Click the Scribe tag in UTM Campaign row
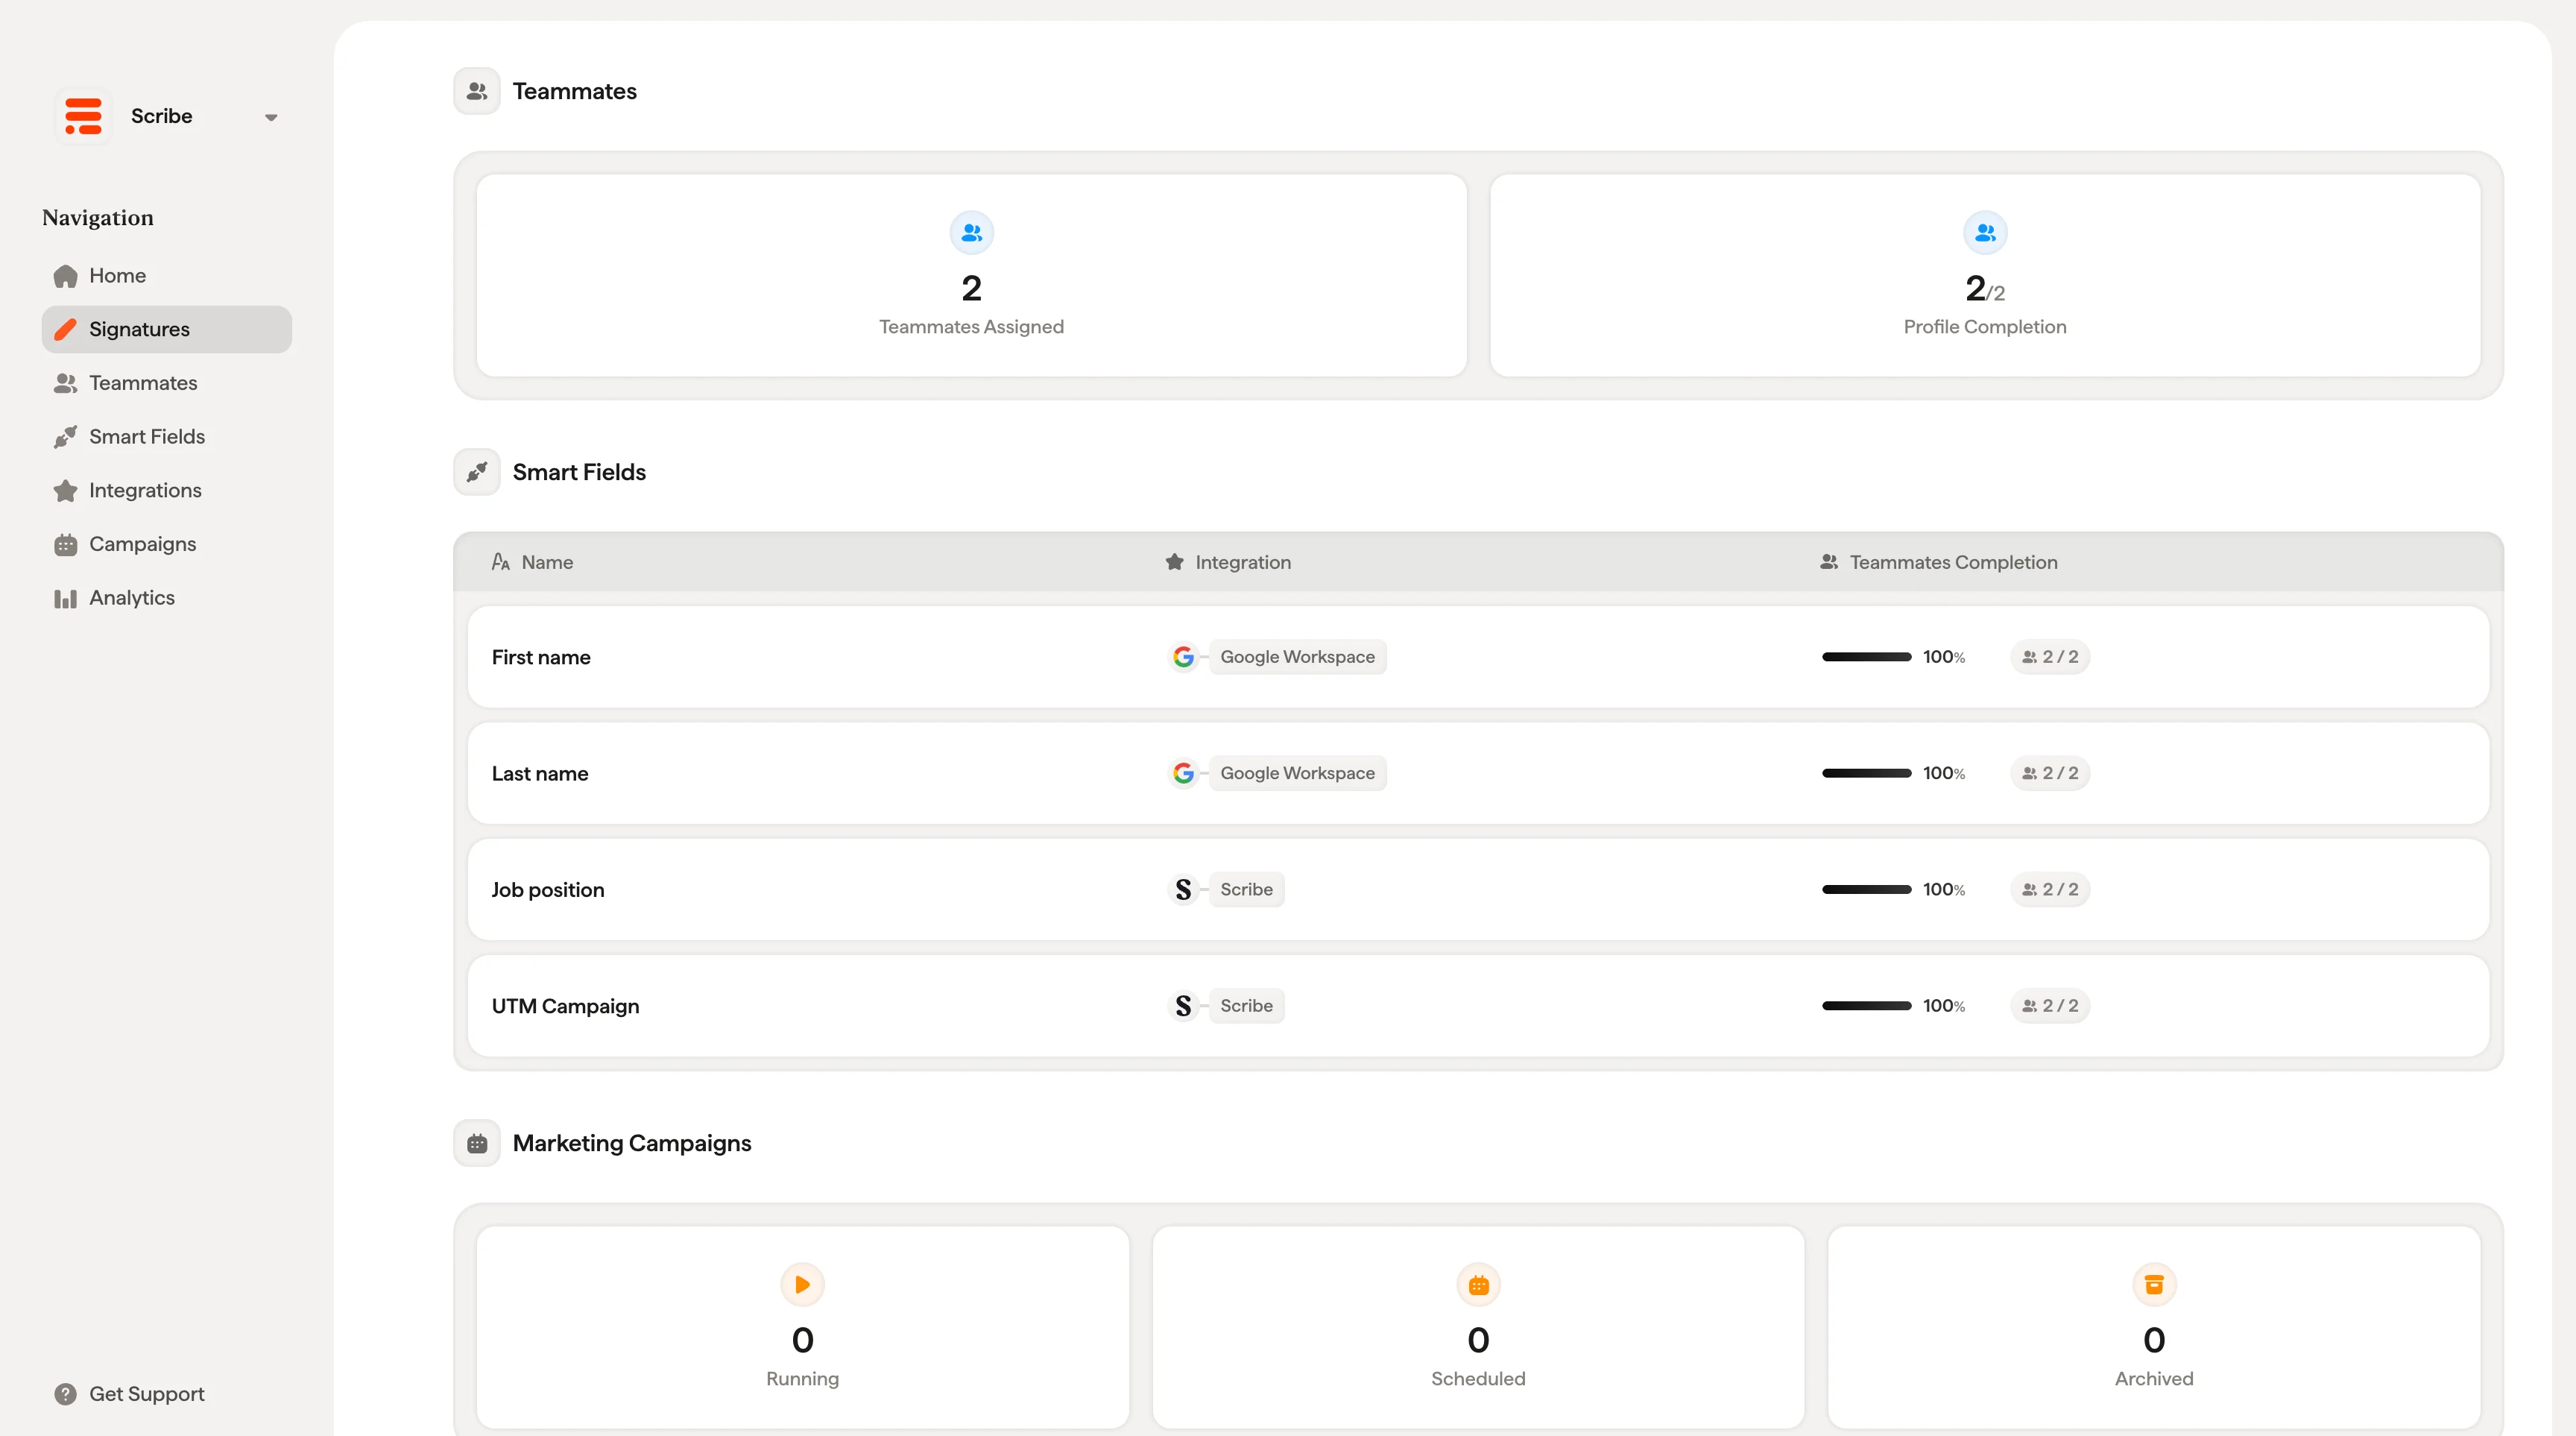This screenshot has width=2576, height=1436. pos(1246,1005)
